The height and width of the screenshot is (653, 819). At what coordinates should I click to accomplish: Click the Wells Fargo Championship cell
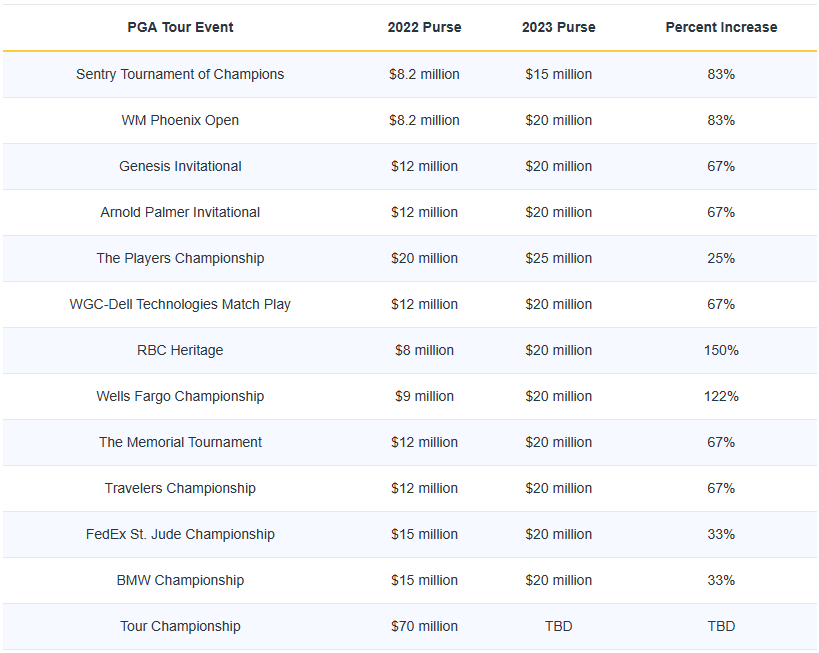(180, 396)
